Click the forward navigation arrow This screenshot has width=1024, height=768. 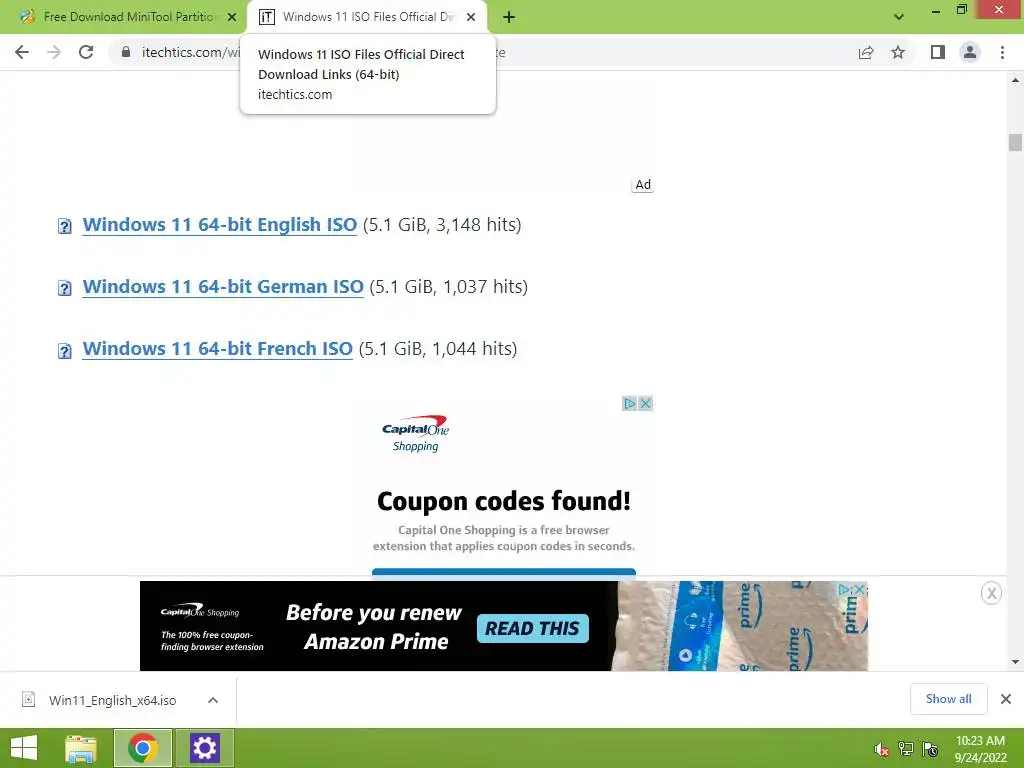[x=54, y=52]
